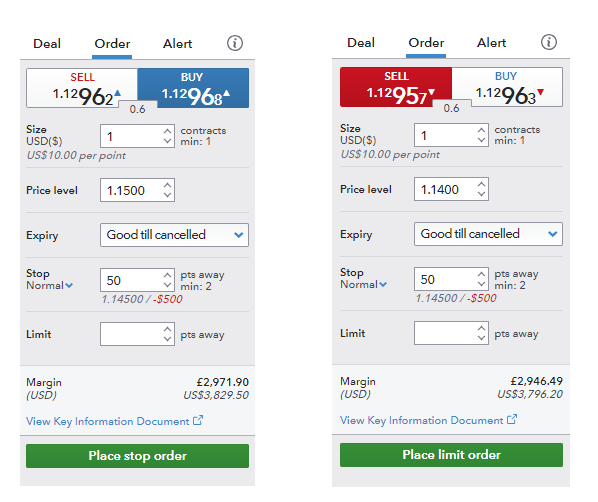Screen dimensions: 598x502
Task: Switch to Deal tab on left ticket
Action: tap(47, 44)
